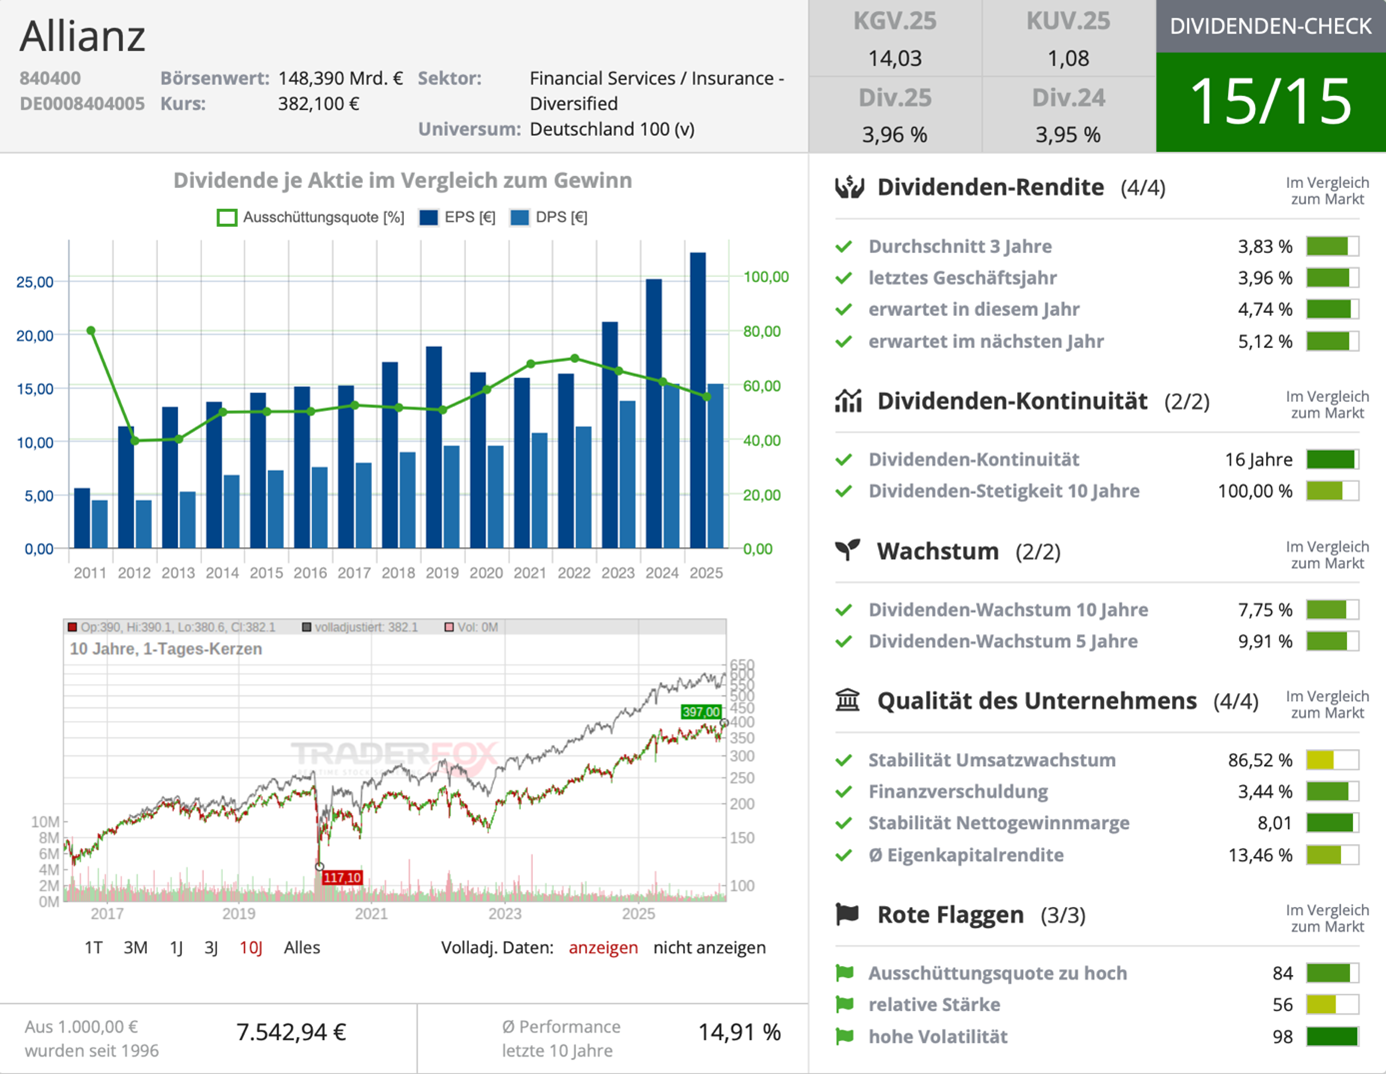The image size is (1386, 1074).
Task: Click the 14,91 % performance value
Action: pyautogui.click(x=739, y=1032)
